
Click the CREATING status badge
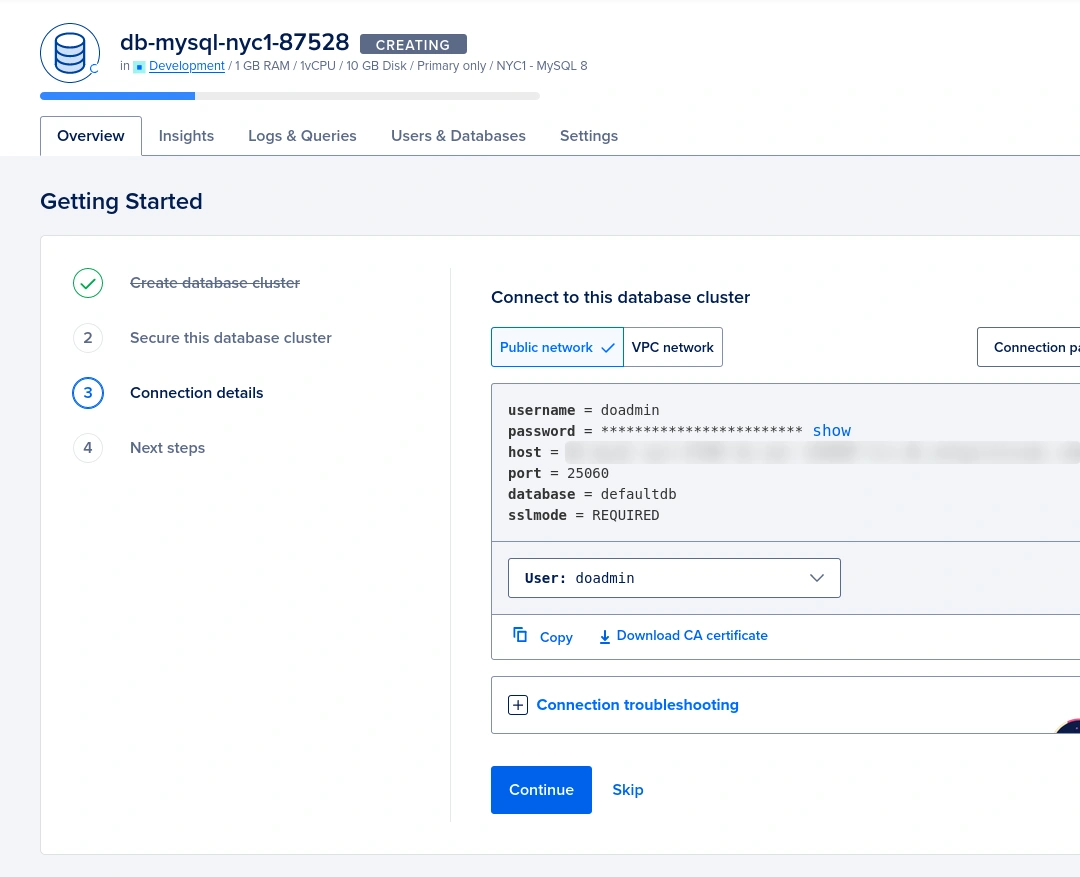pos(413,45)
